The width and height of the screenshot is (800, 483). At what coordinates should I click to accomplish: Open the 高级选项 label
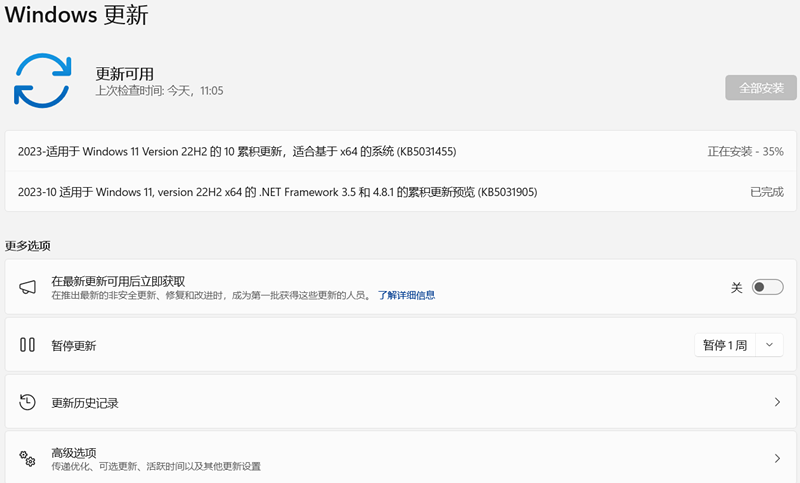(x=73, y=452)
